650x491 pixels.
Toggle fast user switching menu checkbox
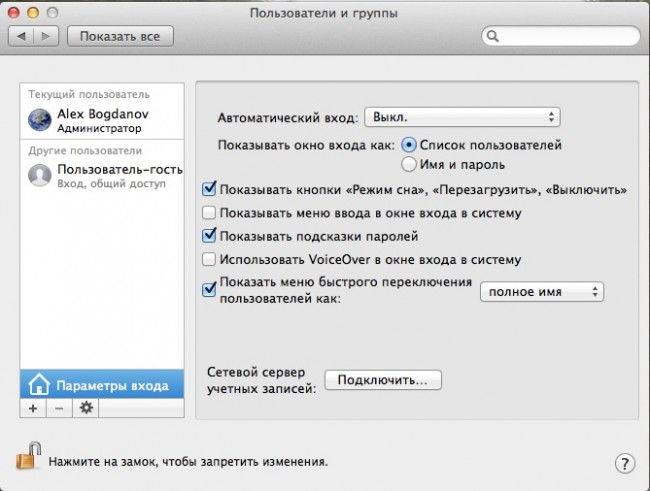click(x=209, y=289)
